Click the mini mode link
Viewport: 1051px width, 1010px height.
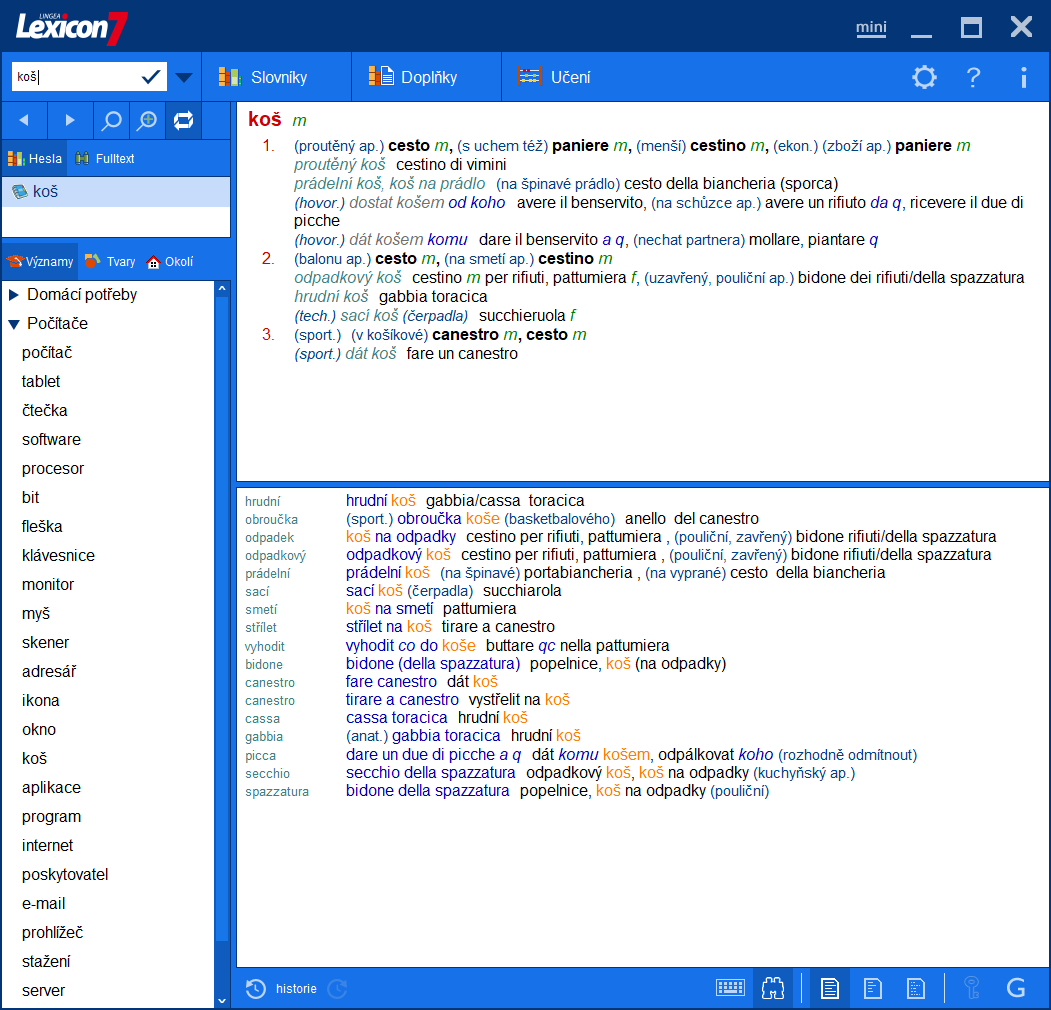tap(871, 27)
